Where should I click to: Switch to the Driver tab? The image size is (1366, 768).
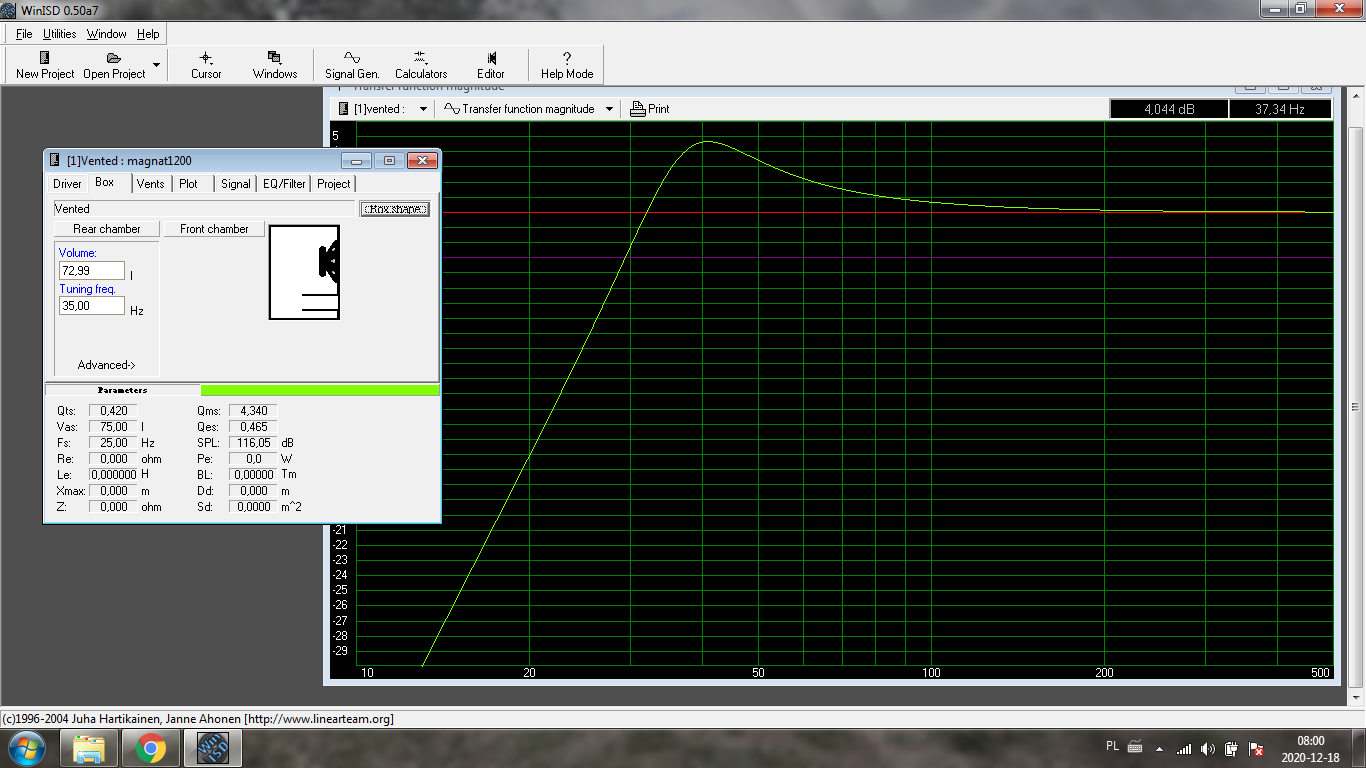click(x=67, y=184)
